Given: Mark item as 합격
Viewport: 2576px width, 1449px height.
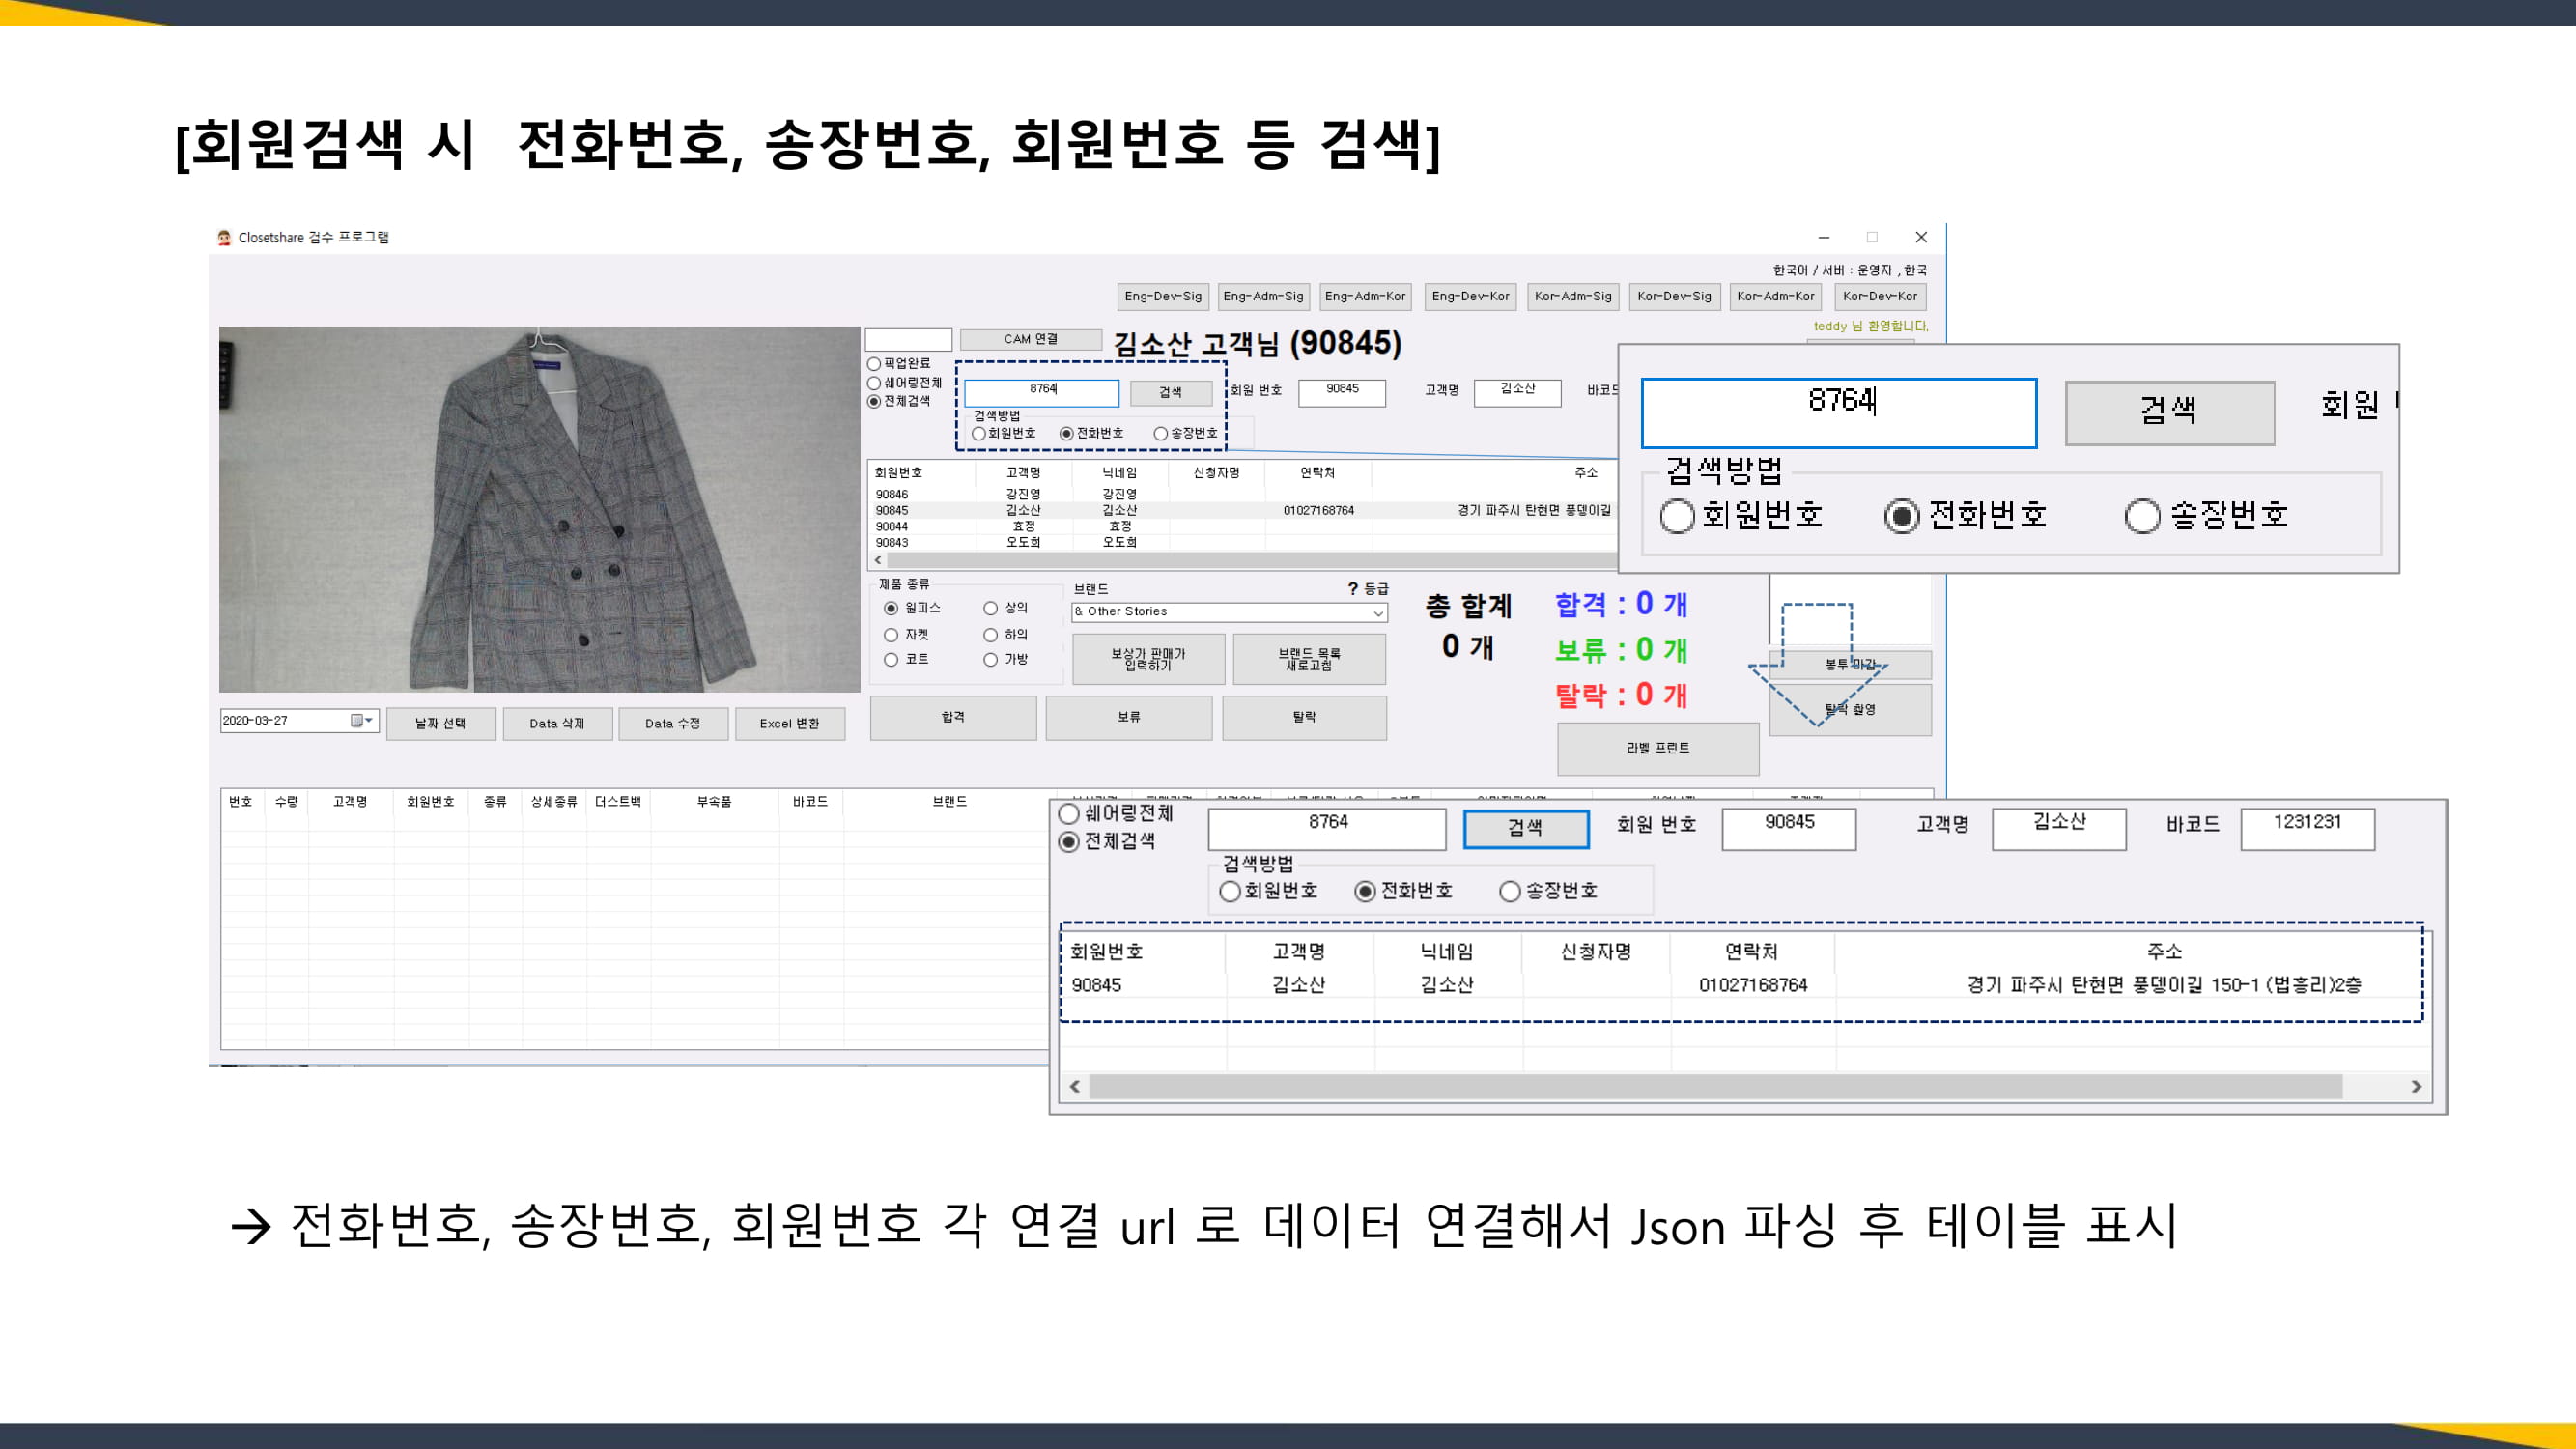Looking at the screenshot, I should coord(953,718).
